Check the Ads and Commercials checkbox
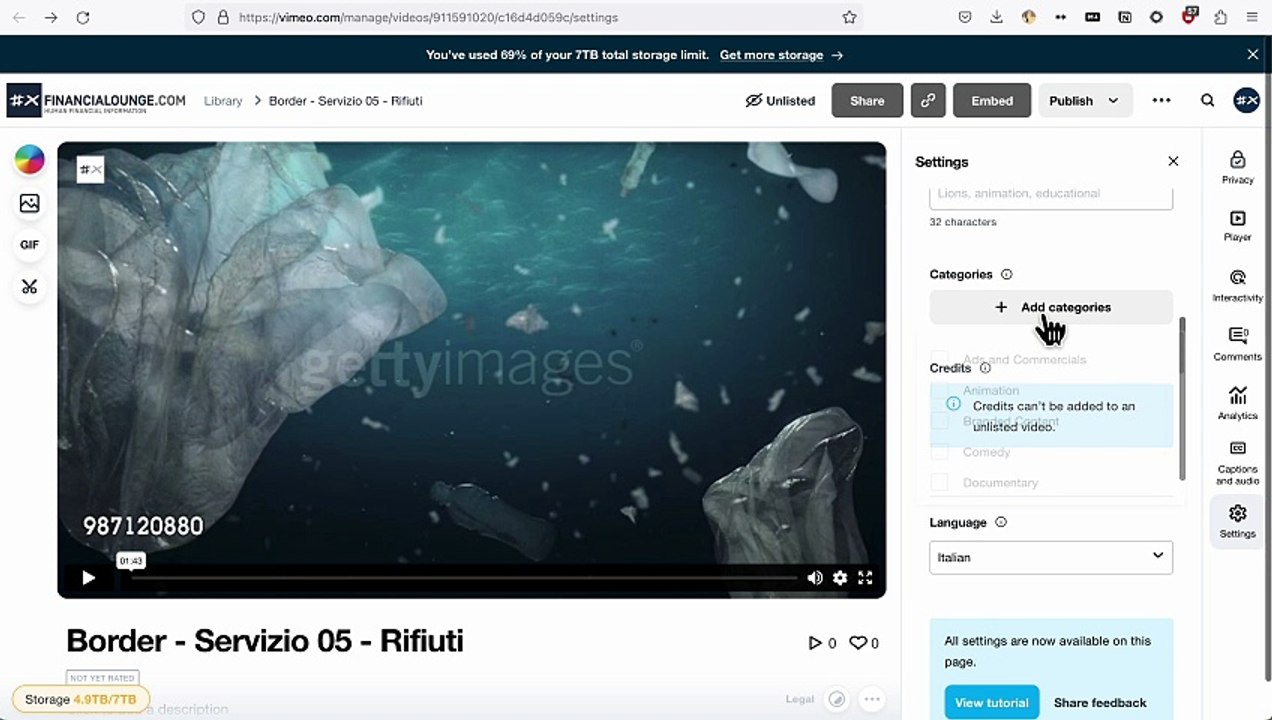This screenshot has width=1272, height=720. coord(939,358)
